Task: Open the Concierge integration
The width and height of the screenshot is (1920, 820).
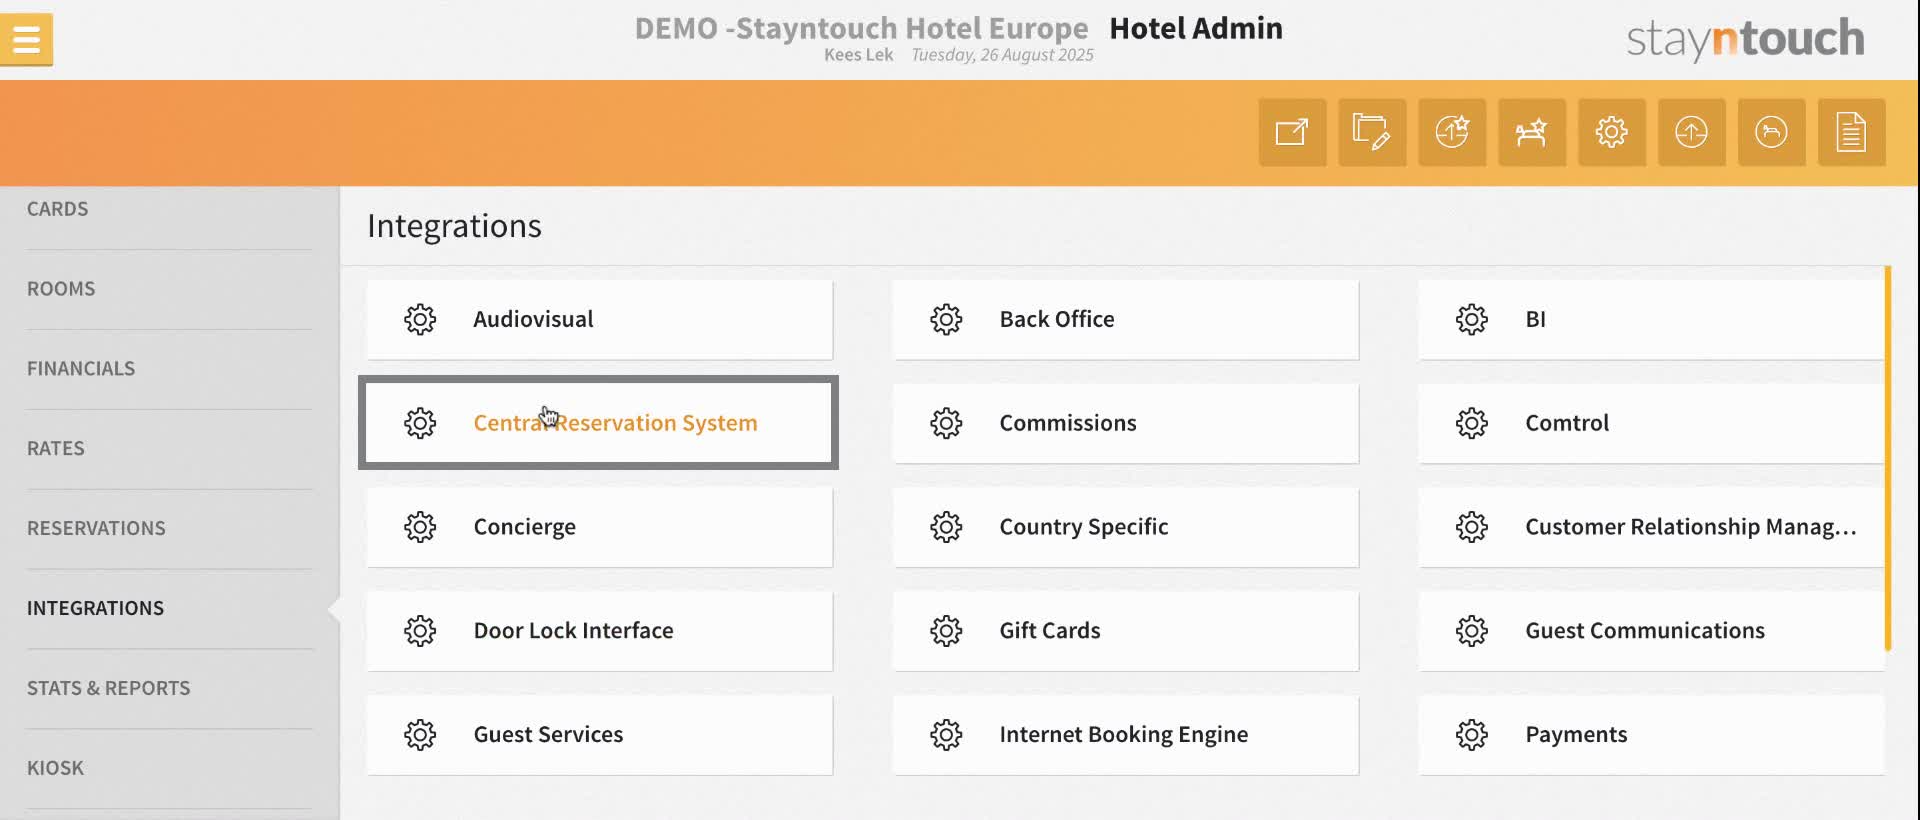Action: point(599,527)
